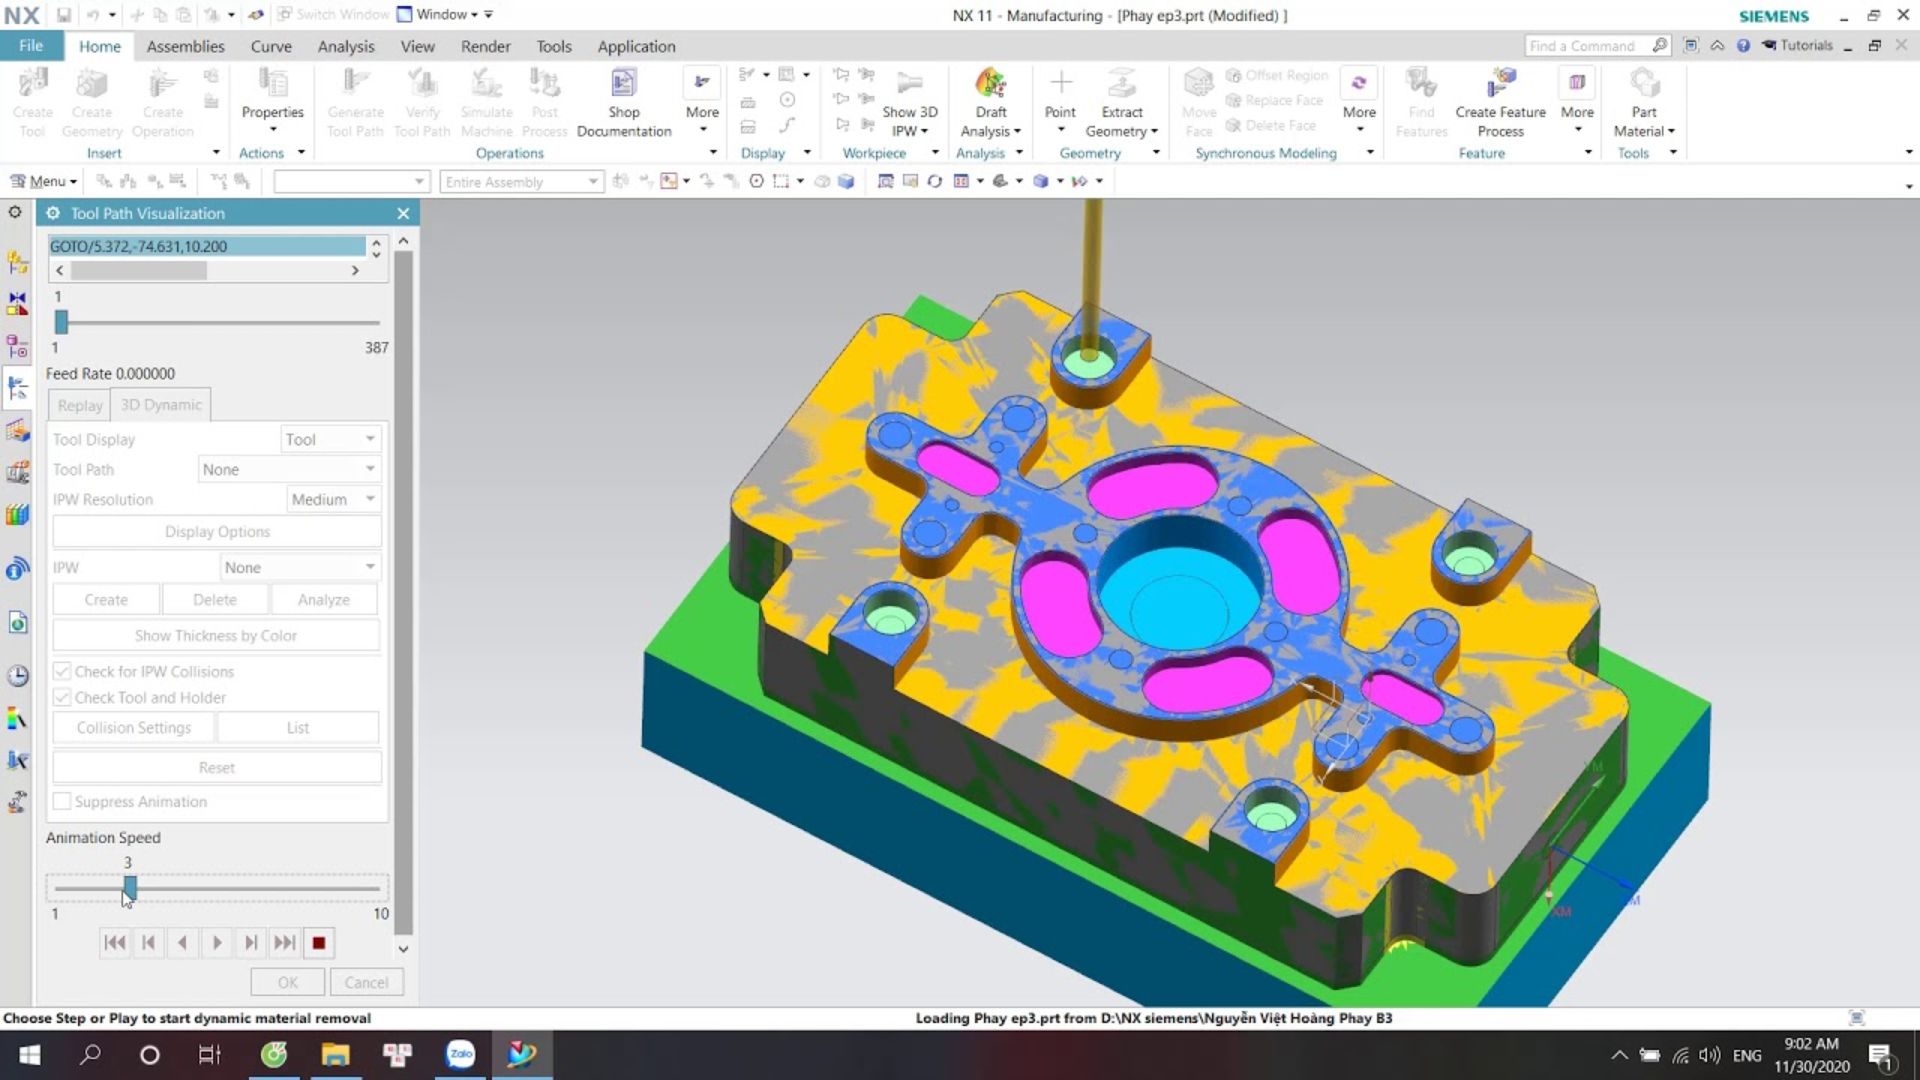The height and width of the screenshot is (1080, 1920).
Task: Open Windows Task View in taskbar
Action: [x=209, y=1054]
